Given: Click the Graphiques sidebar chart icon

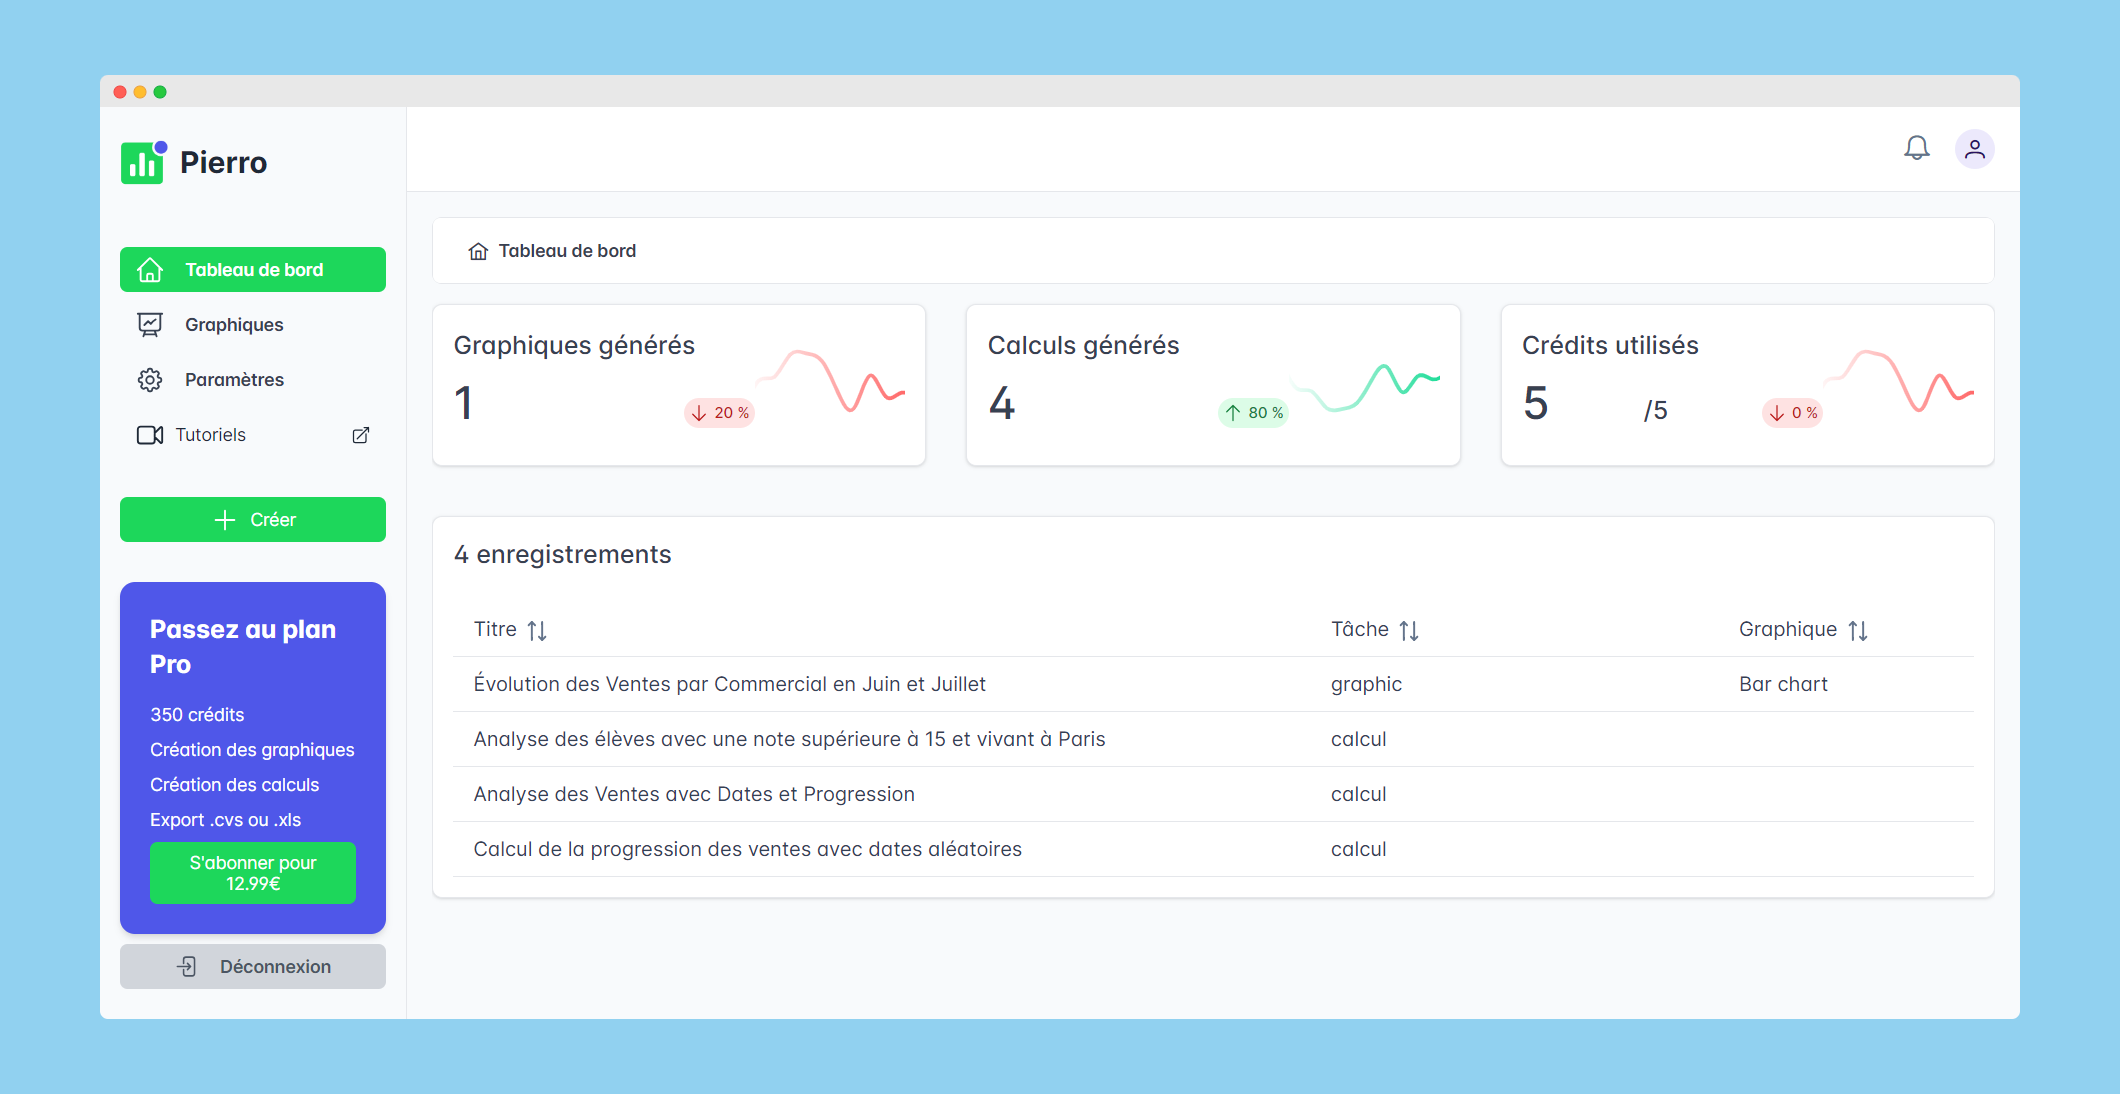Looking at the screenshot, I should click(150, 324).
